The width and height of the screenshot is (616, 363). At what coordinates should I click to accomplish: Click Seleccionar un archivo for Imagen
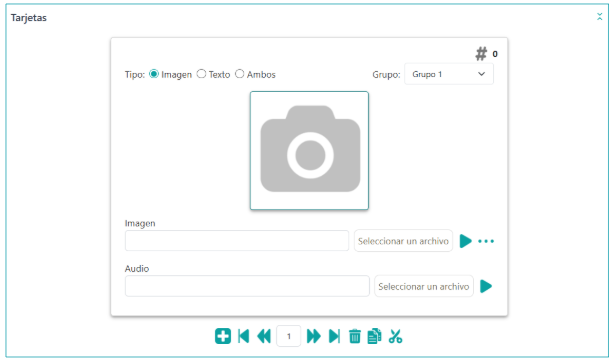(403, 241)
